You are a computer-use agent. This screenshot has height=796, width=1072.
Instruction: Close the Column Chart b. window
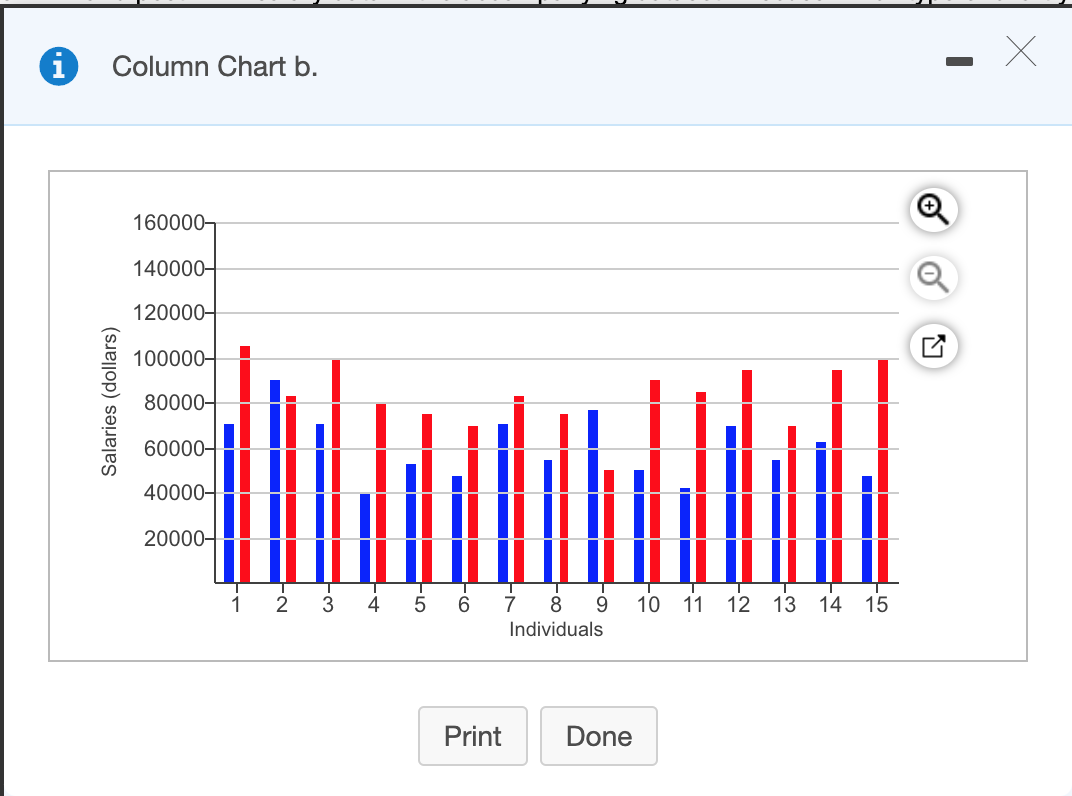coord(1020,53)
